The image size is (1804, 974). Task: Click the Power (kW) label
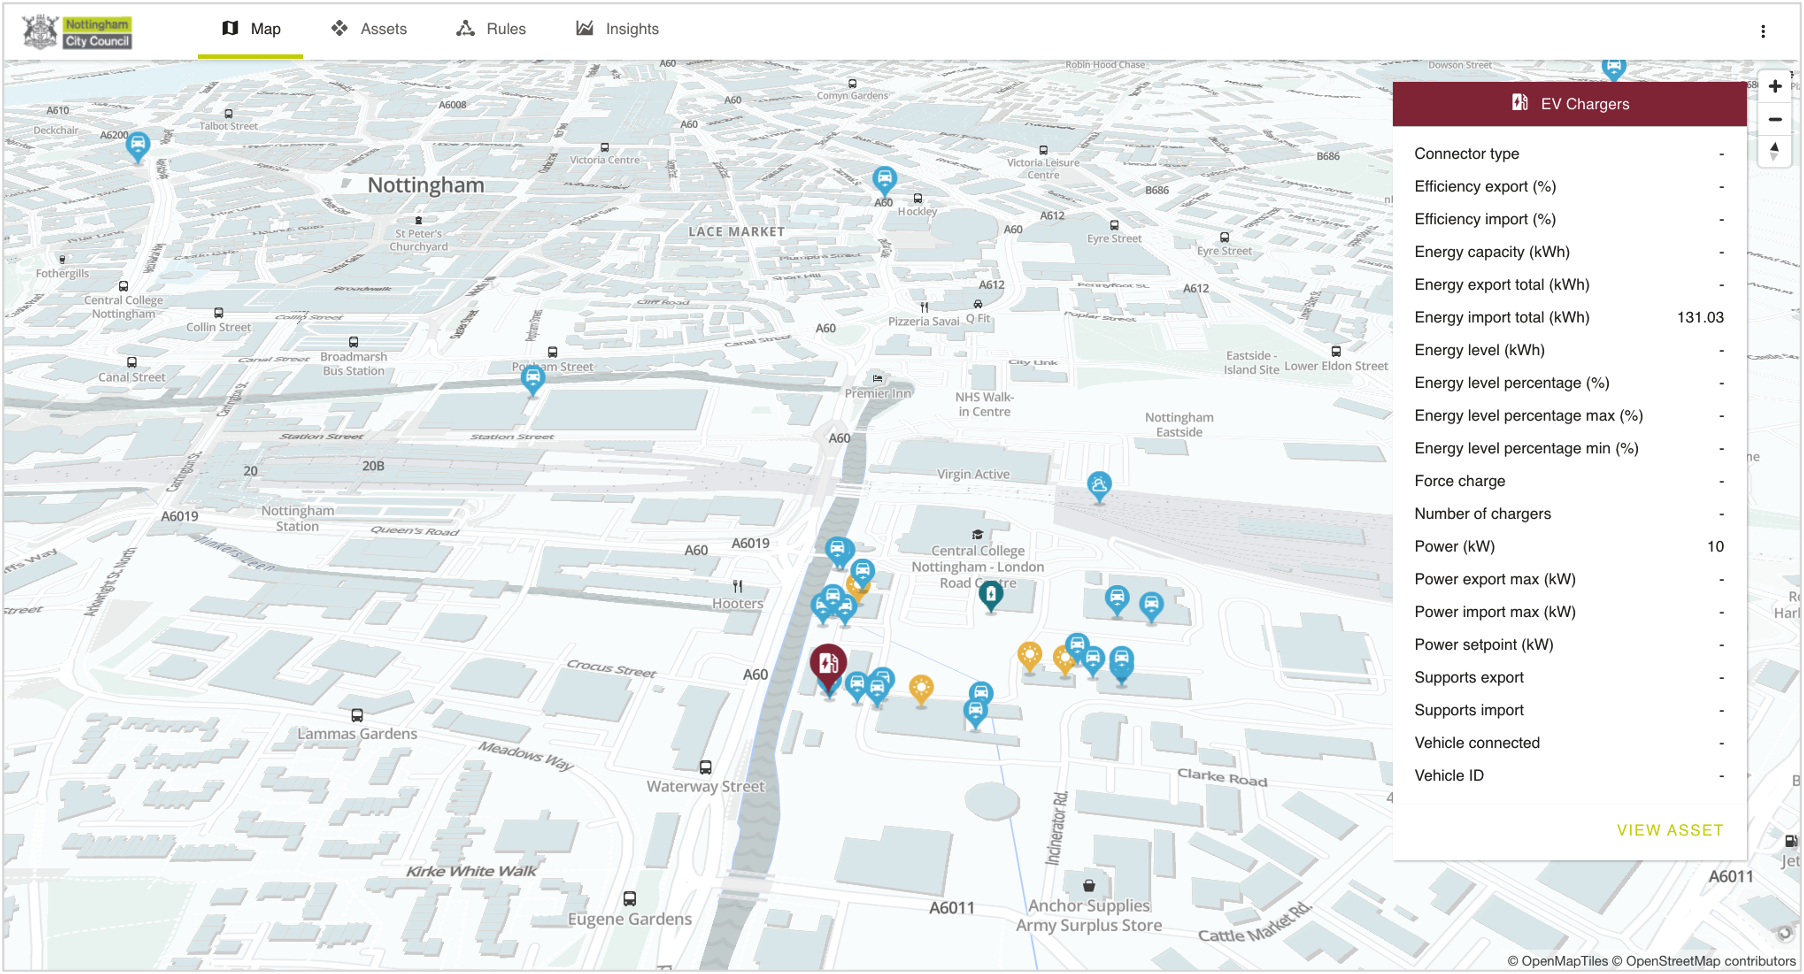click(x=1454, y=547)
